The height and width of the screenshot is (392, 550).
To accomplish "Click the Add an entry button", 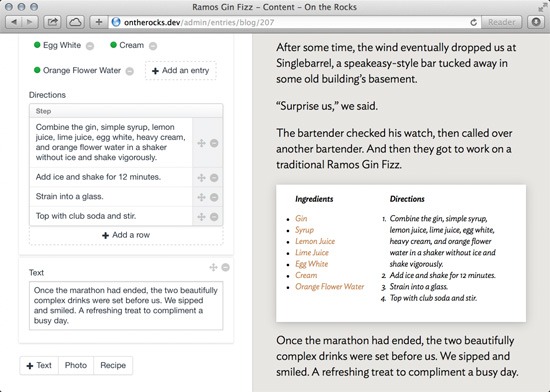I will tap(181, 70).
